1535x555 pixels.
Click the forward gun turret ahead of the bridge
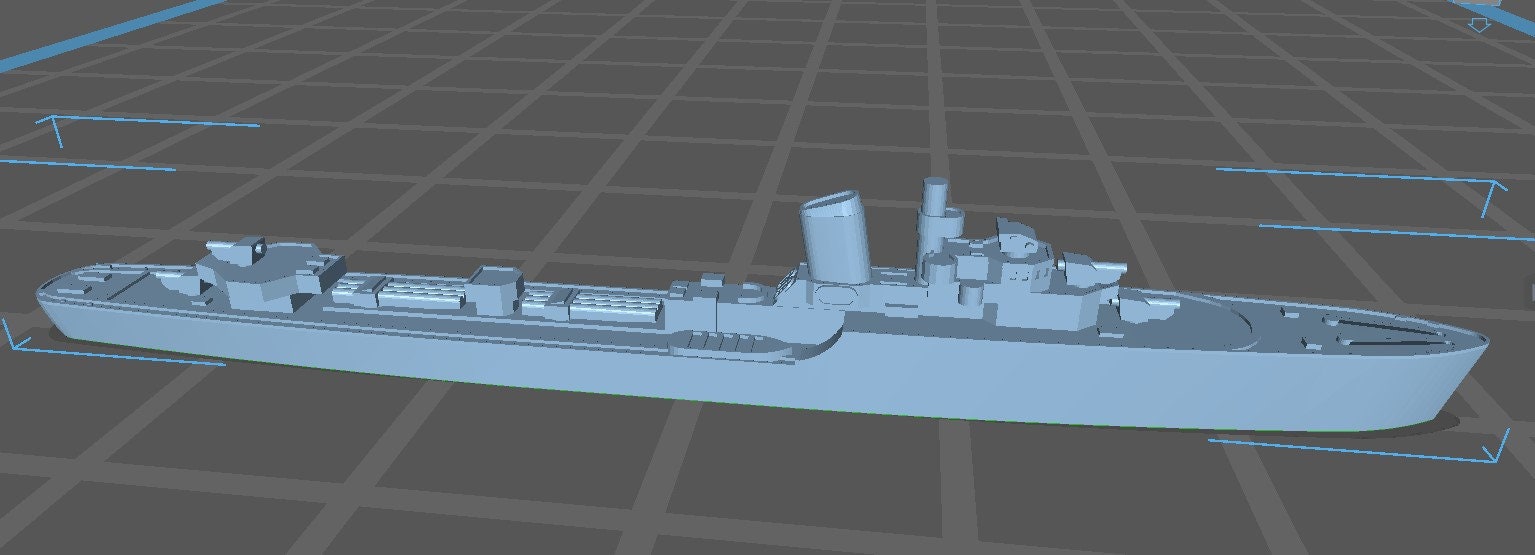click(x=1091, y=269)
